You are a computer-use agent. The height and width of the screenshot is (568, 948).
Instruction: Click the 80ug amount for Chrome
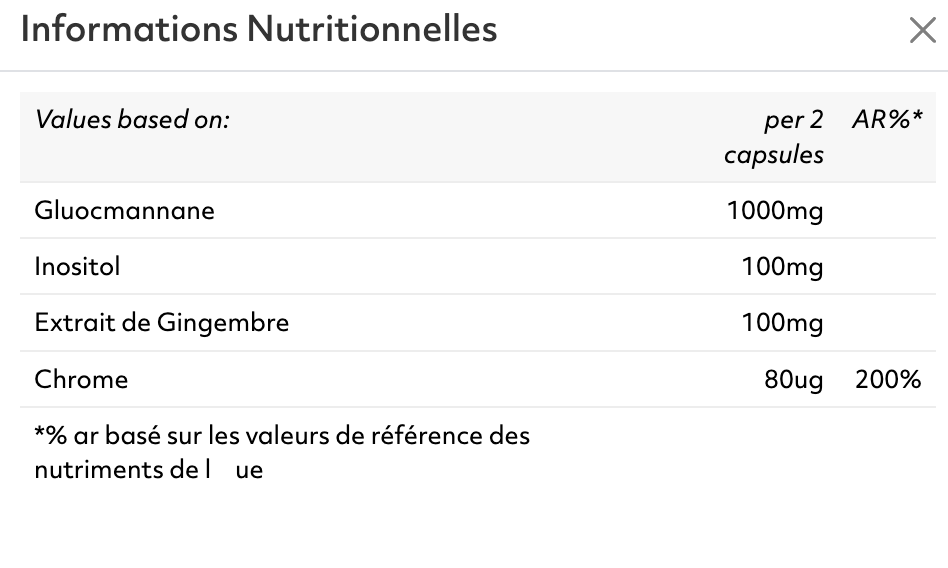793,380
